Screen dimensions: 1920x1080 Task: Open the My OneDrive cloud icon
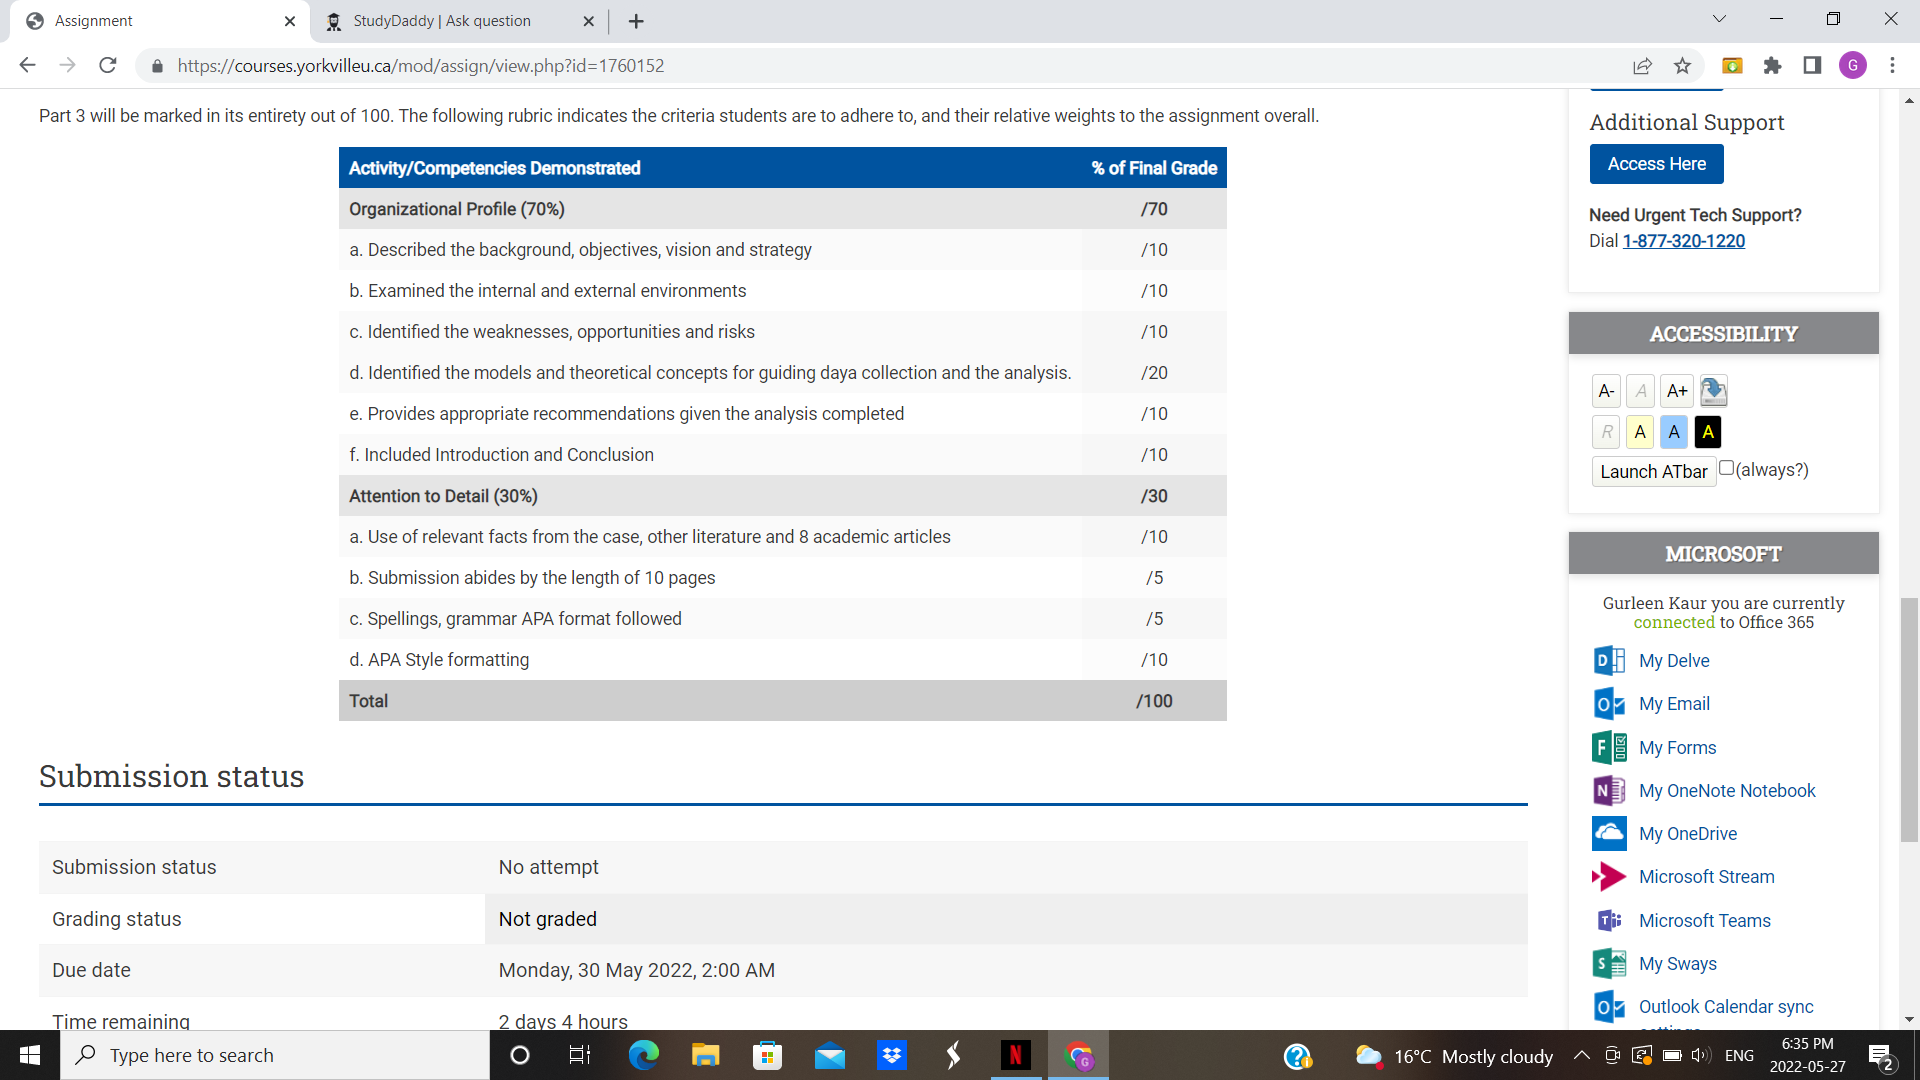1608,833
